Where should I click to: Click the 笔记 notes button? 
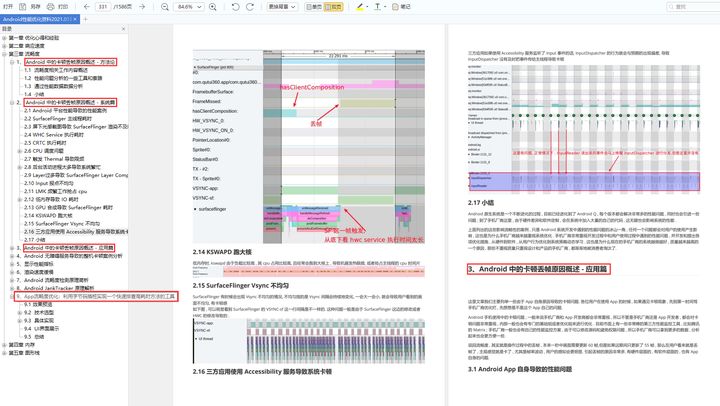(401, 7)
